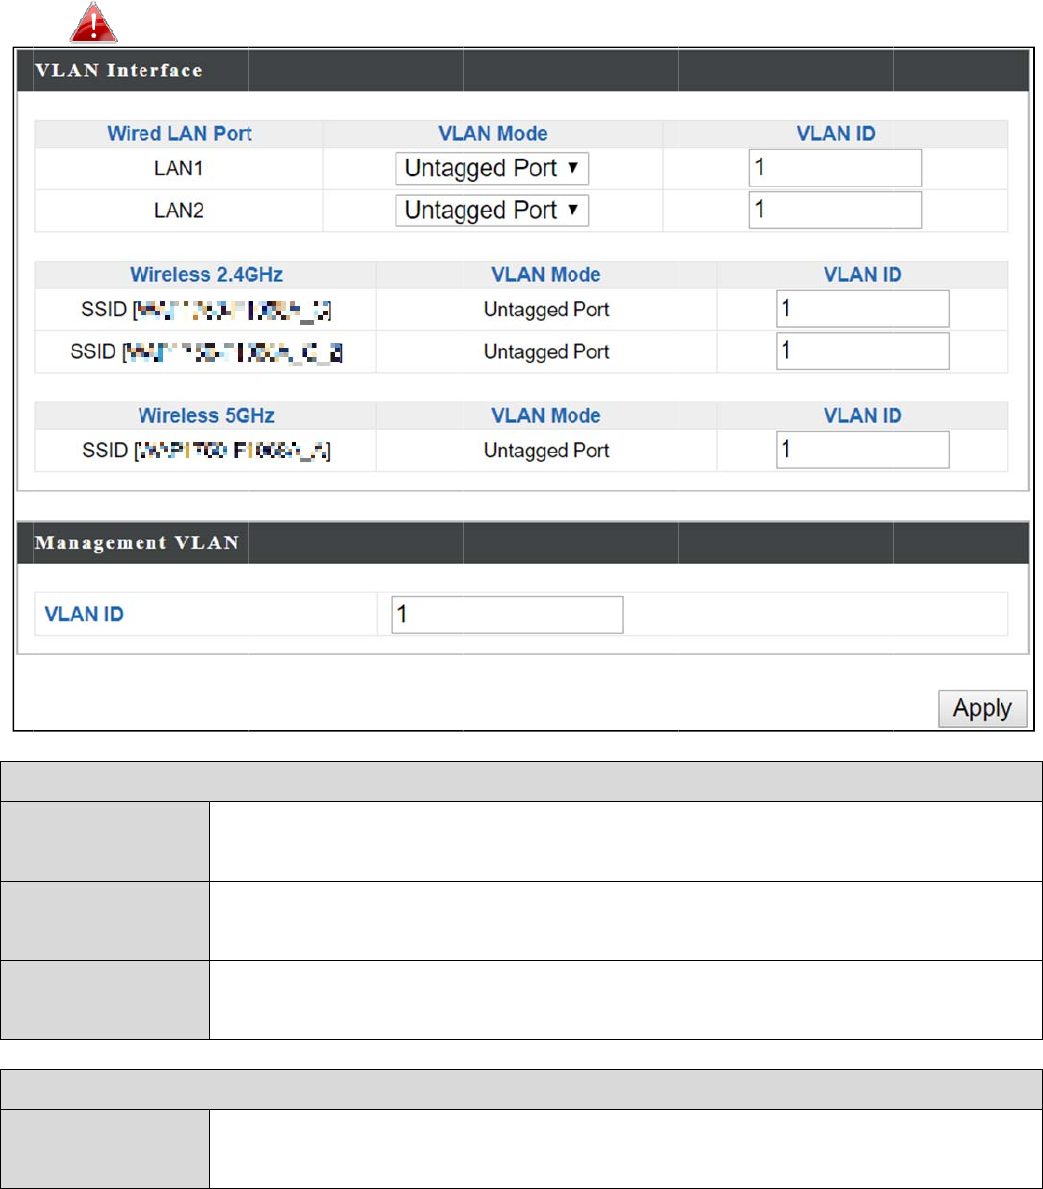The image size is (1043, 1189).
Task: Click VLAN Mode header of wired table
Action: point(492,133)
